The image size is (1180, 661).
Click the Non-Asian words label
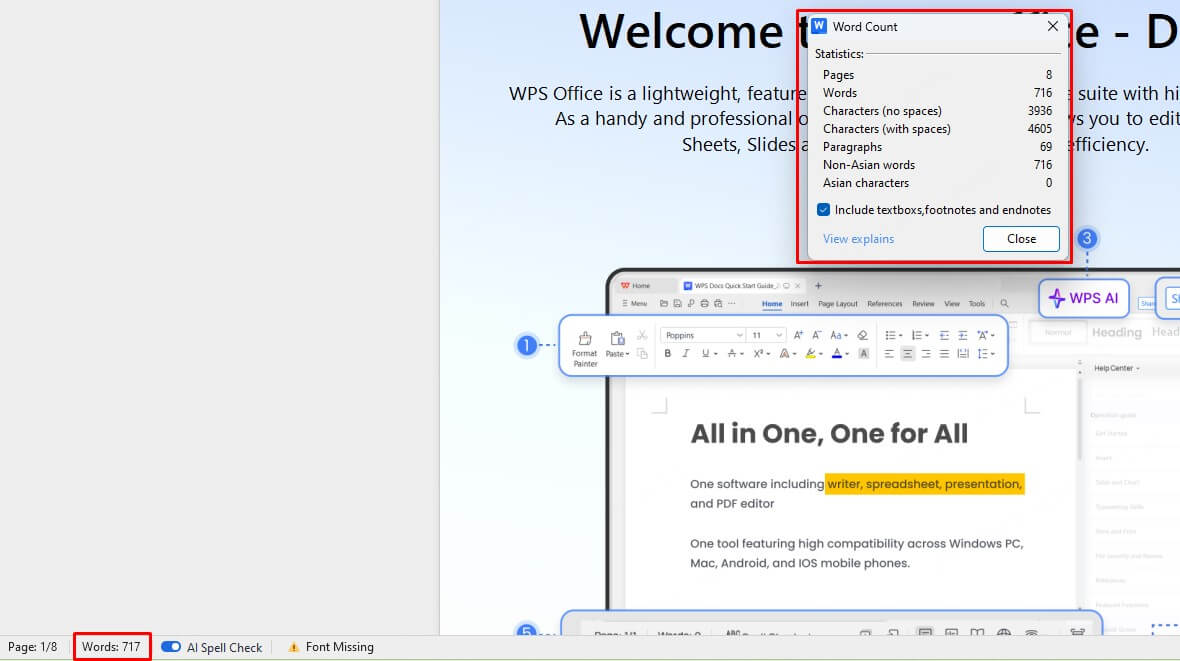(x=868, y=165)
